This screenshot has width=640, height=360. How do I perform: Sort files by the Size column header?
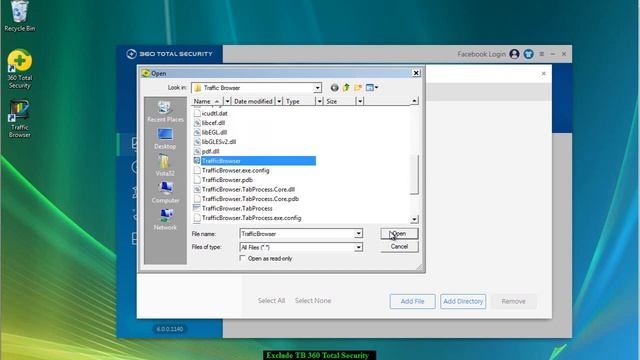[340, 101]
